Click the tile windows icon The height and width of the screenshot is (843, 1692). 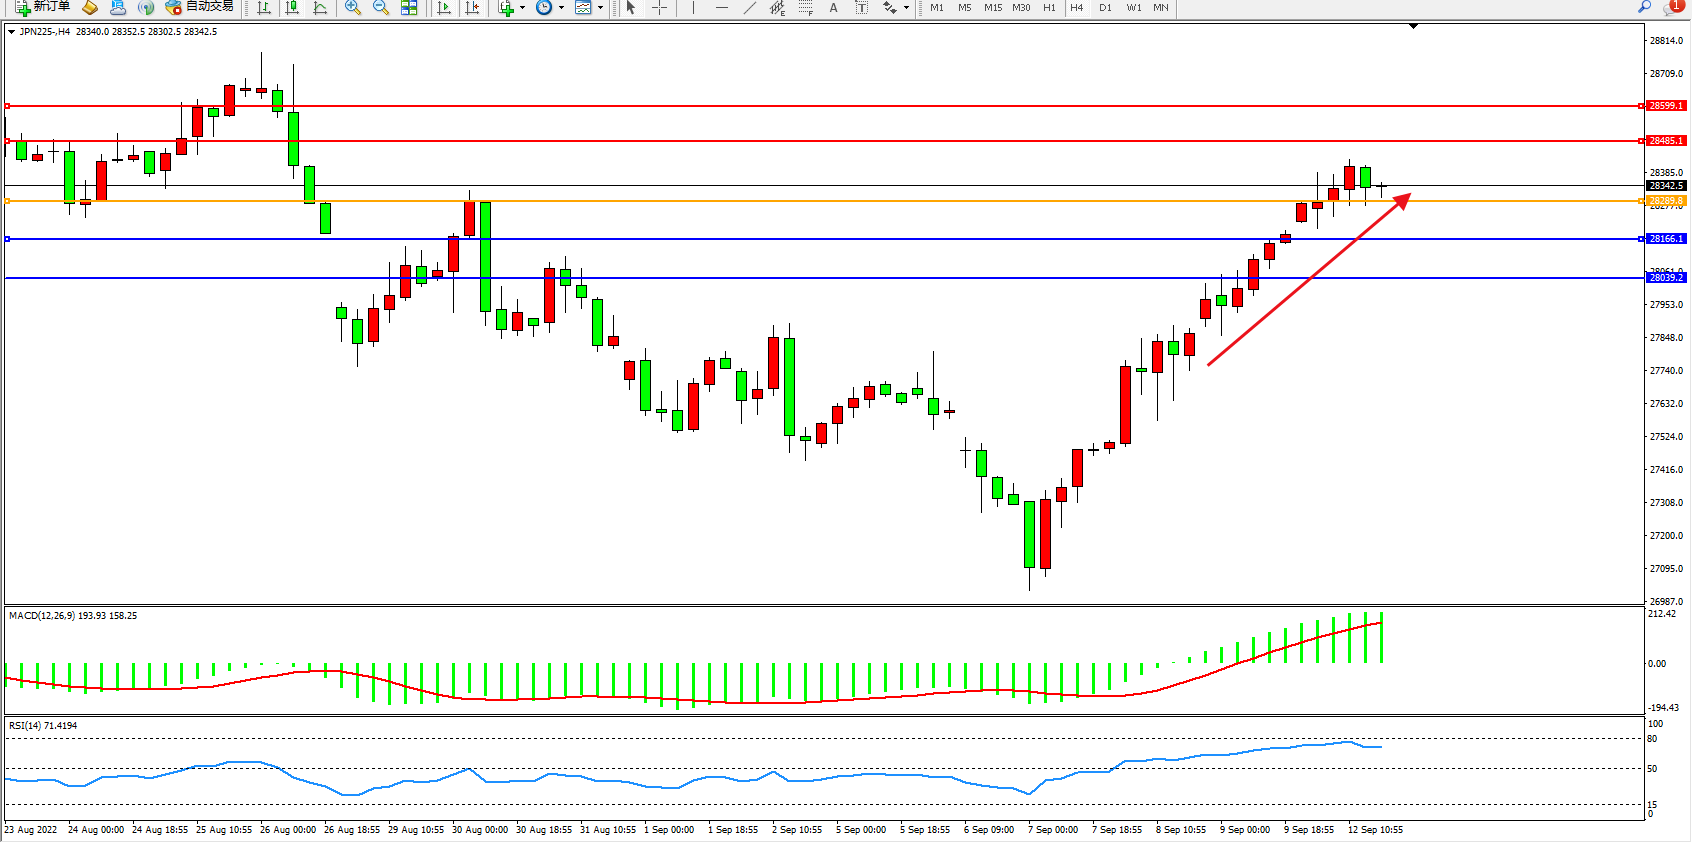[x=409, y=8]
